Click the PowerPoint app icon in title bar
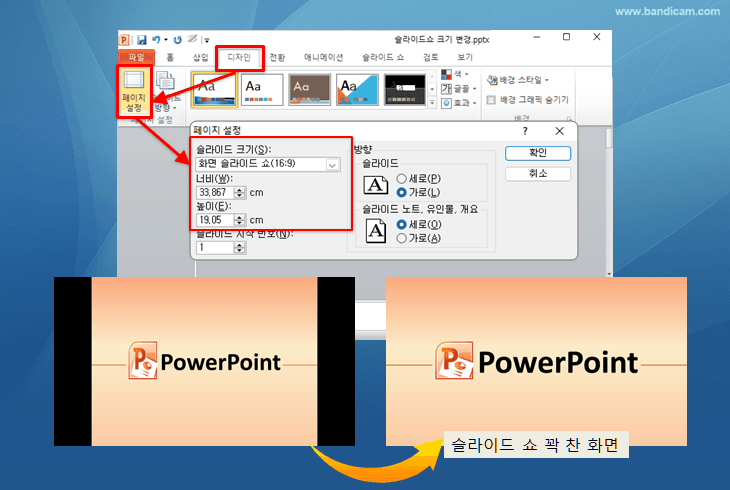Image resolution: width=730 pixels, height=490 pixels. click(124, 40)
